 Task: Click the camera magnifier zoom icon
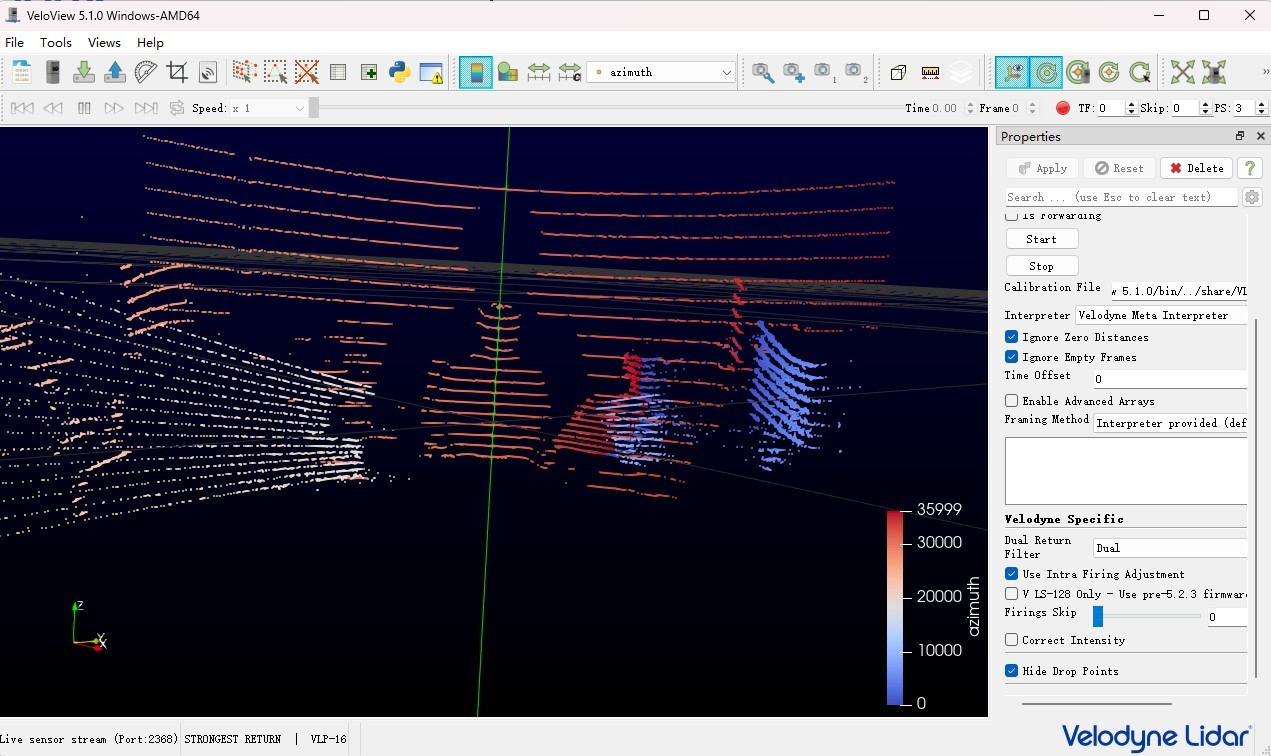pyautogui.click(x=763, y=72)
